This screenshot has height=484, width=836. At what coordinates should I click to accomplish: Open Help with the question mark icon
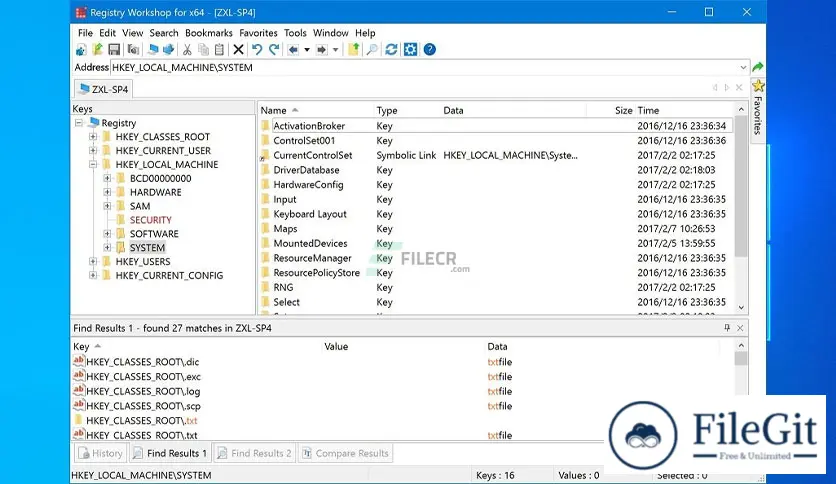click(x=430, y=50)
